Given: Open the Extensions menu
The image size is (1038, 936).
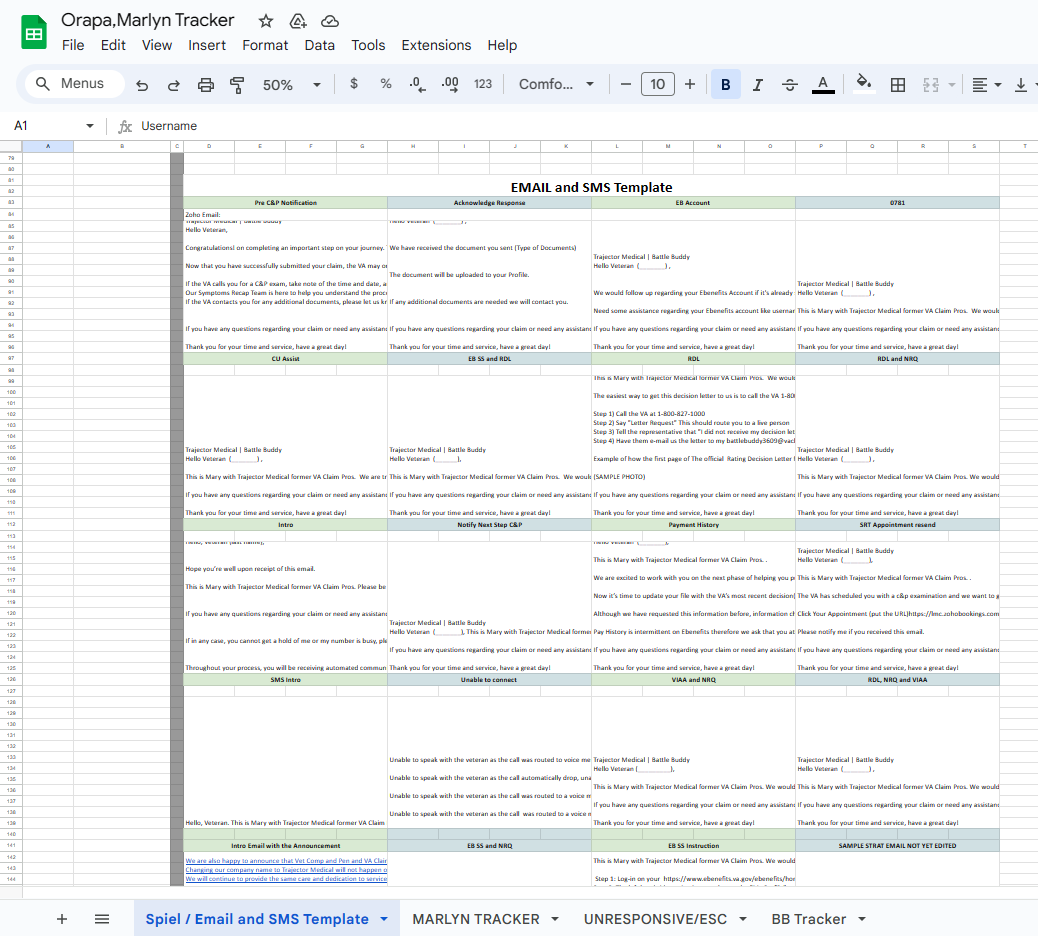Looking at the screenshot, I should [436, 45].
